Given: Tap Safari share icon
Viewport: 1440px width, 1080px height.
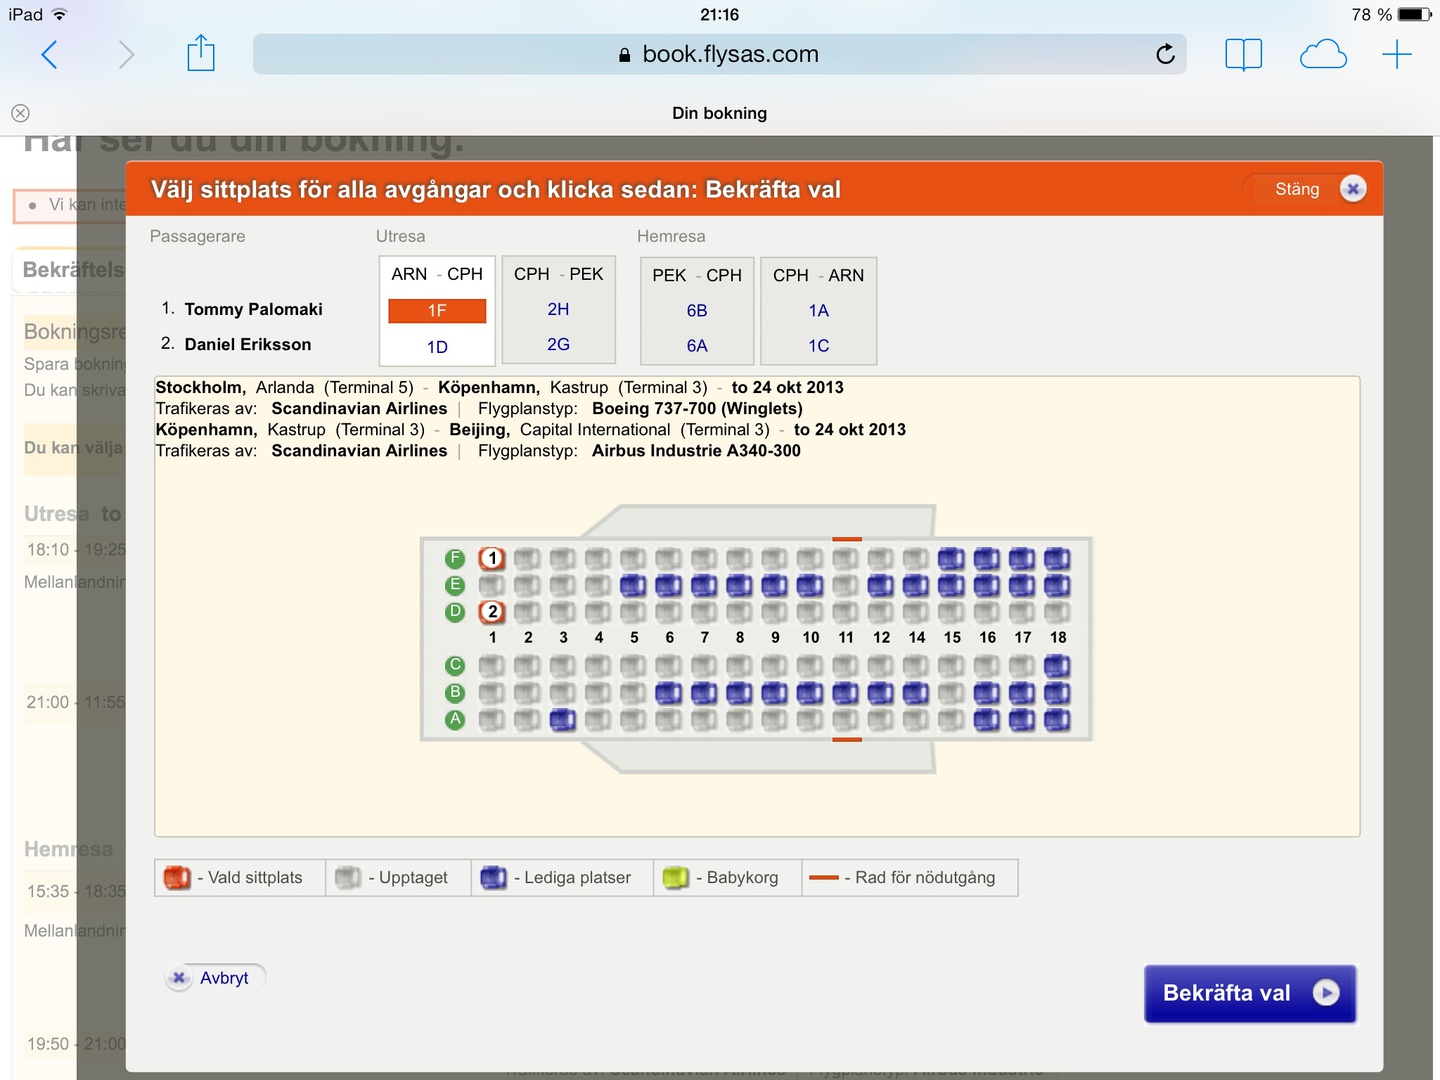Looking at the screenshot, I should coord(201,54).
